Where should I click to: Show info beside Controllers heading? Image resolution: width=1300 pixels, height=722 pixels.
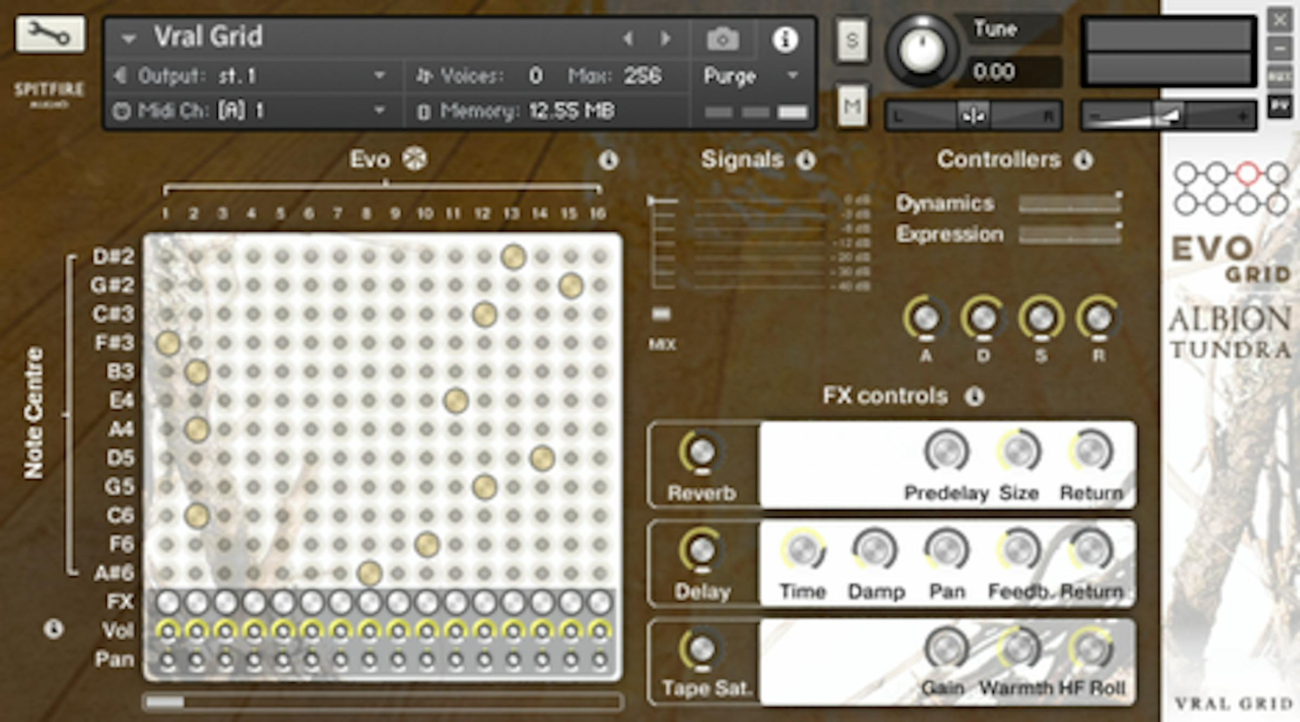pyautogui.click(x=1082, y=160)
